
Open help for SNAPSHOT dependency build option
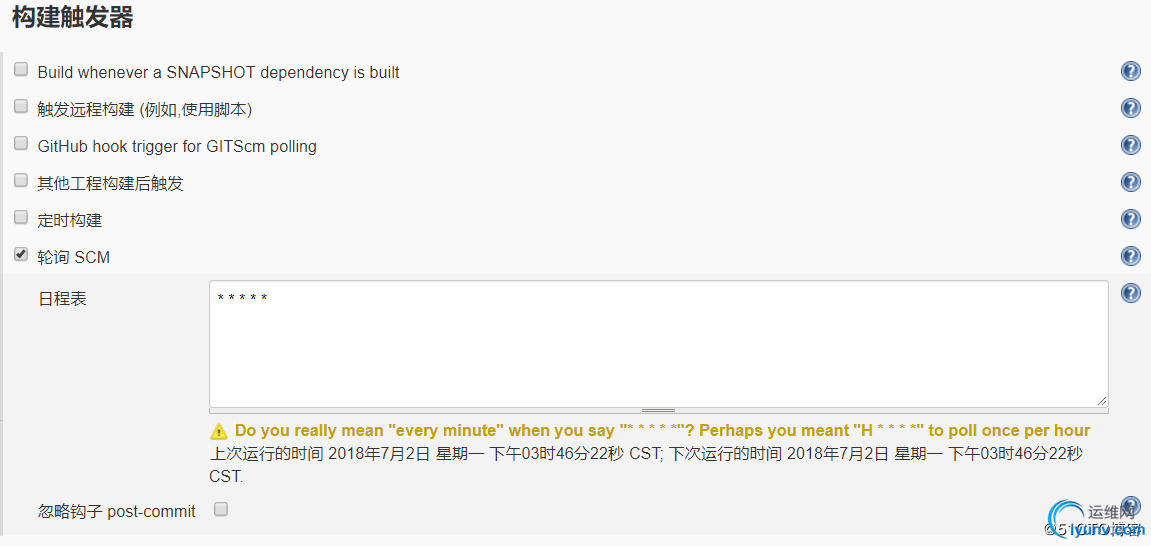[x=1130, y=71]
